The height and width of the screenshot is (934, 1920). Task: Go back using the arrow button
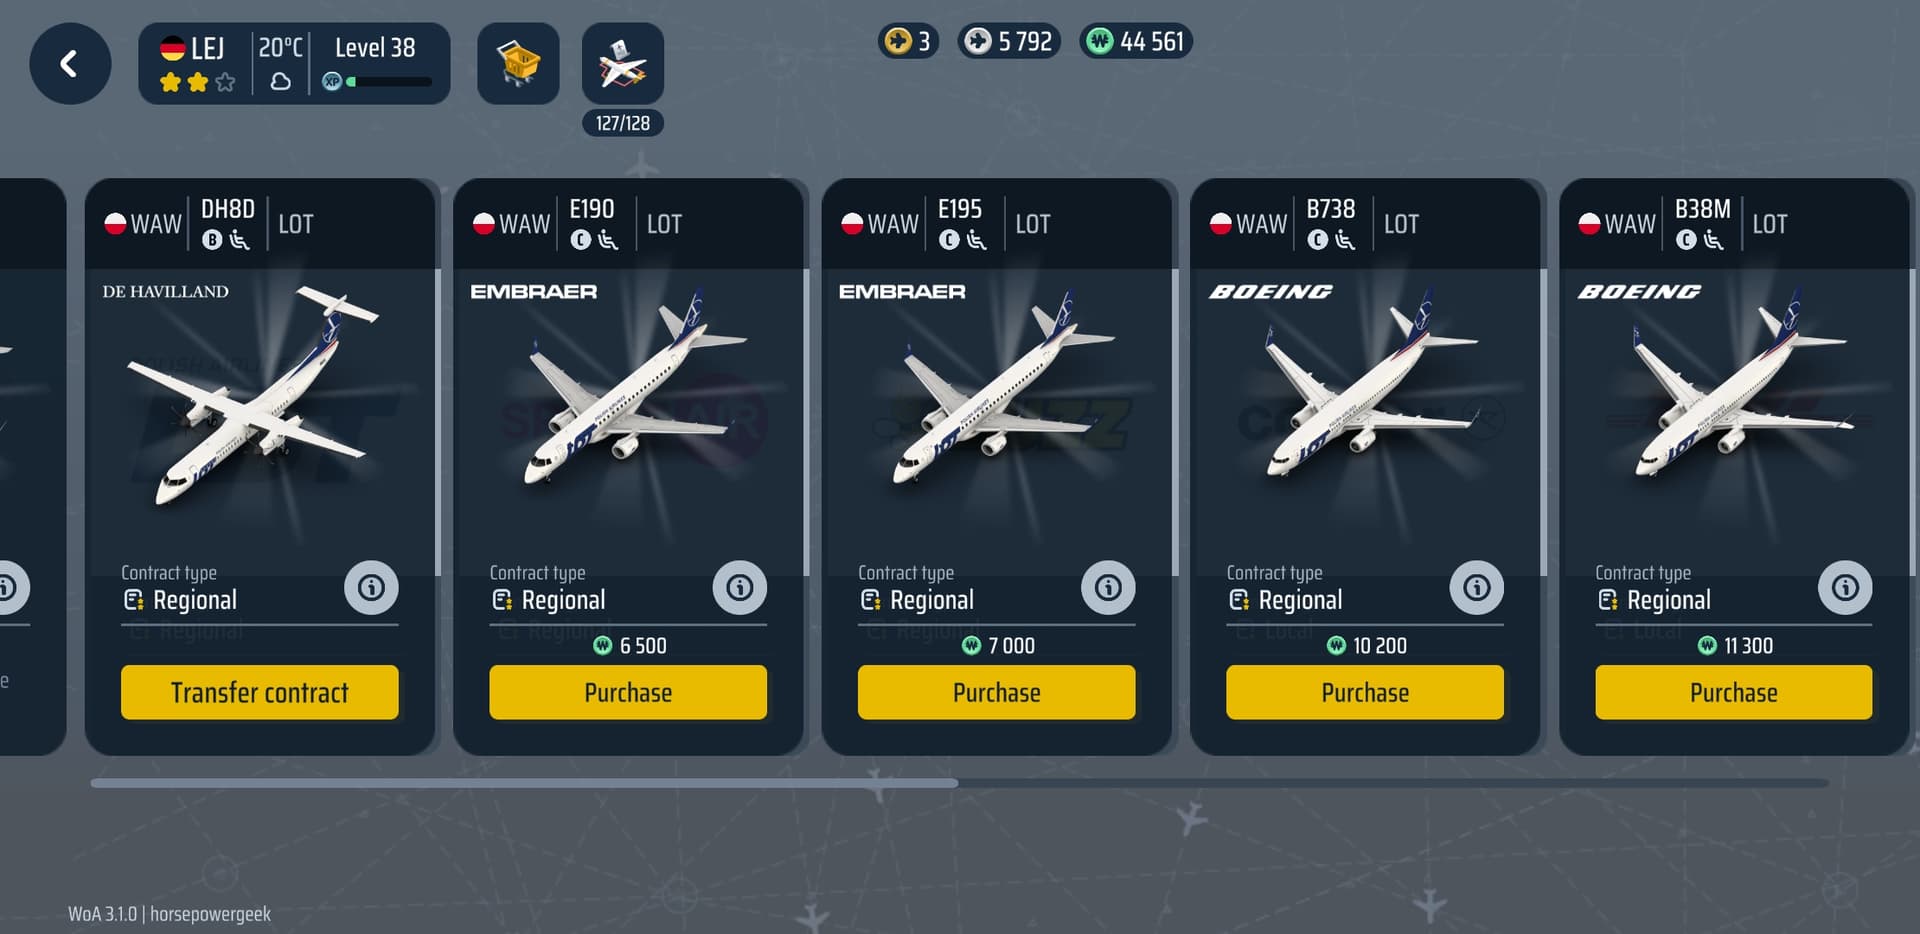[70, 64]
